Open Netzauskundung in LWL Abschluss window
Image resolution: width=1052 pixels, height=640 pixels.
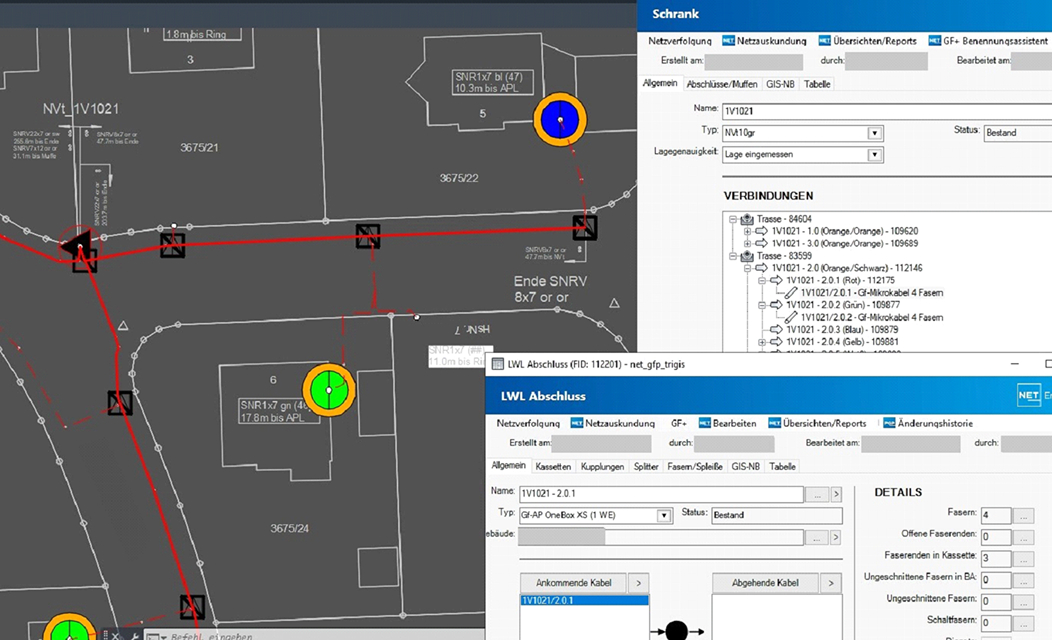coord(613,423)
